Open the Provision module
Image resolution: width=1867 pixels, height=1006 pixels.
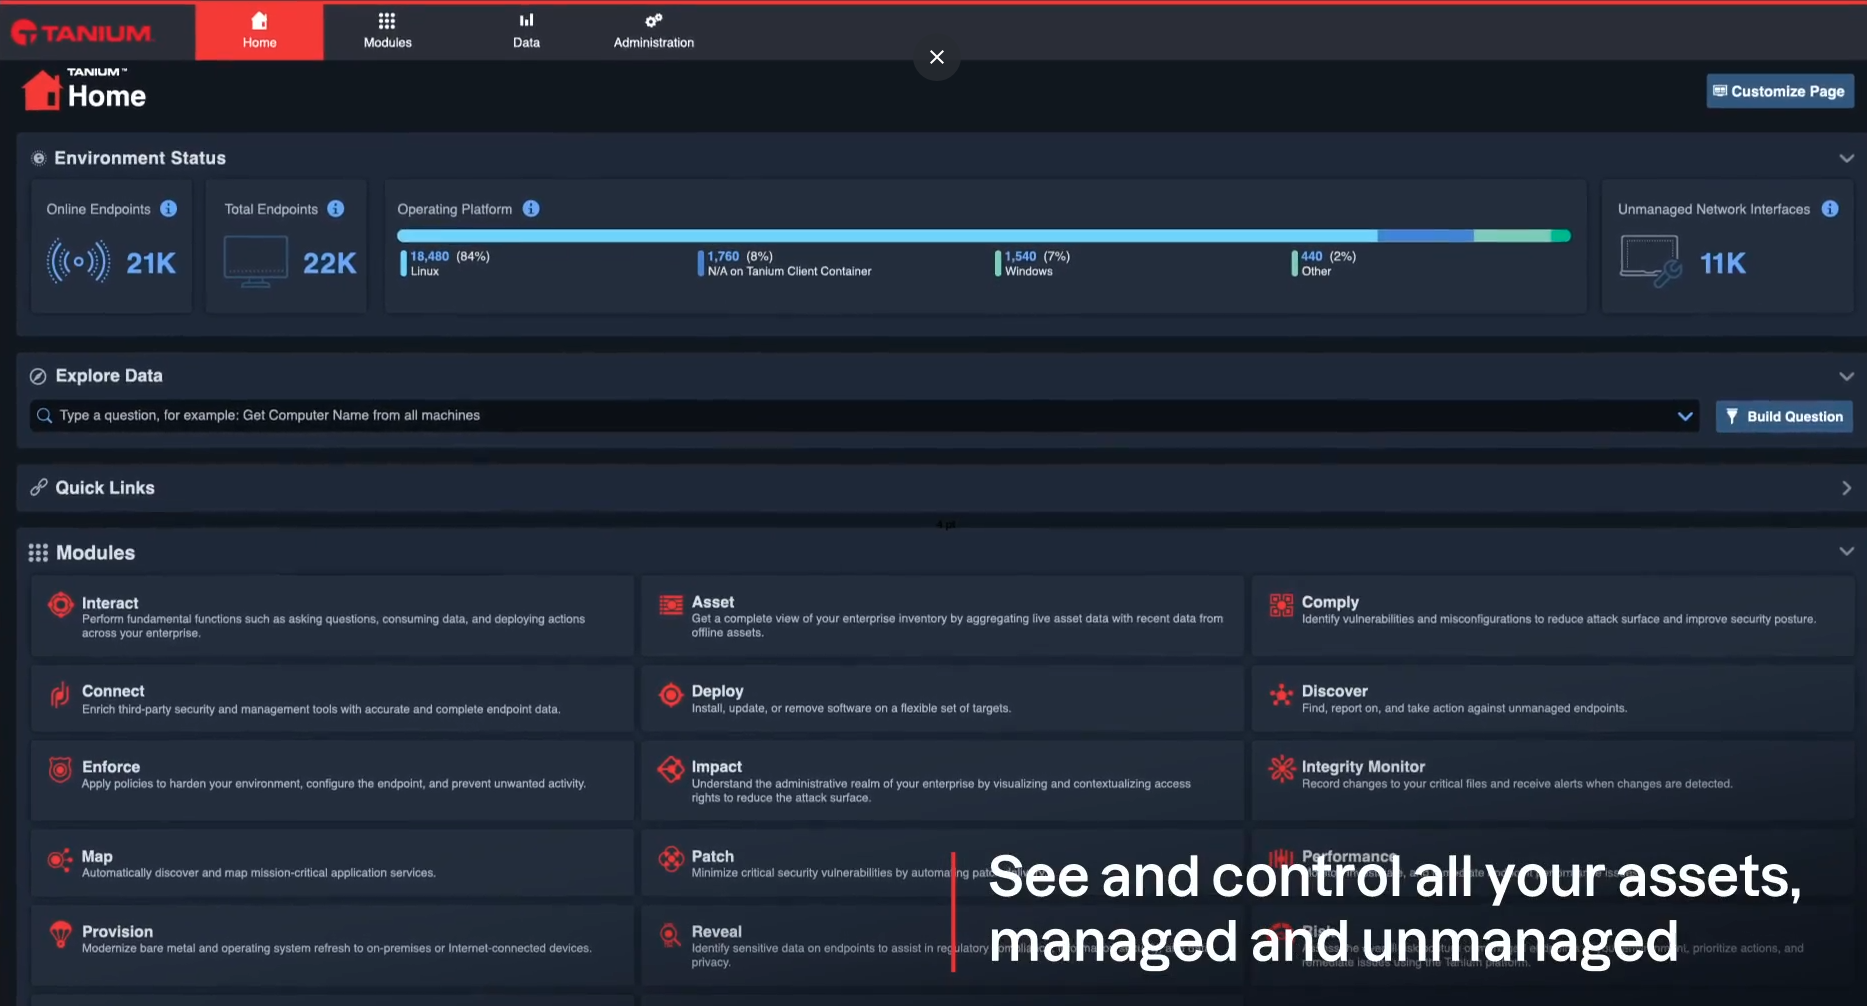click(332, 945)
